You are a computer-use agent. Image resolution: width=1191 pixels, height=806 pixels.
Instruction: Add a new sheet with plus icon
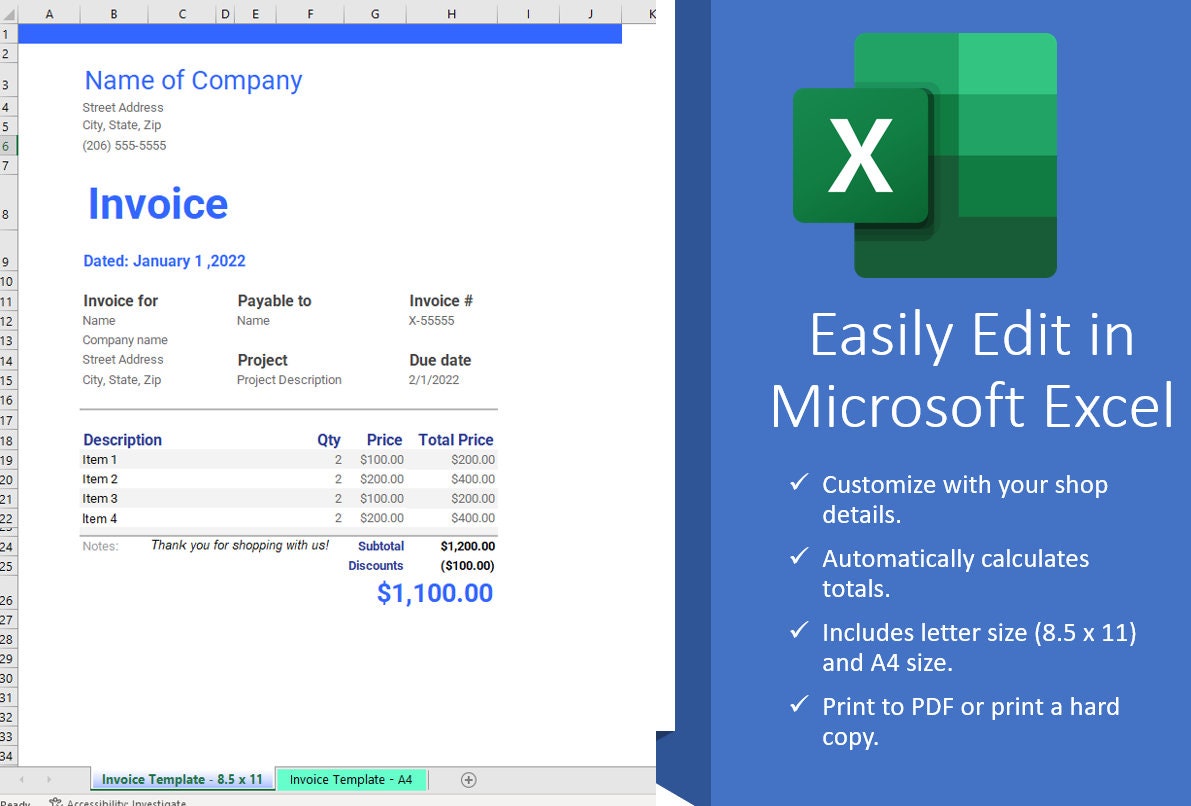tap(469, 780)
